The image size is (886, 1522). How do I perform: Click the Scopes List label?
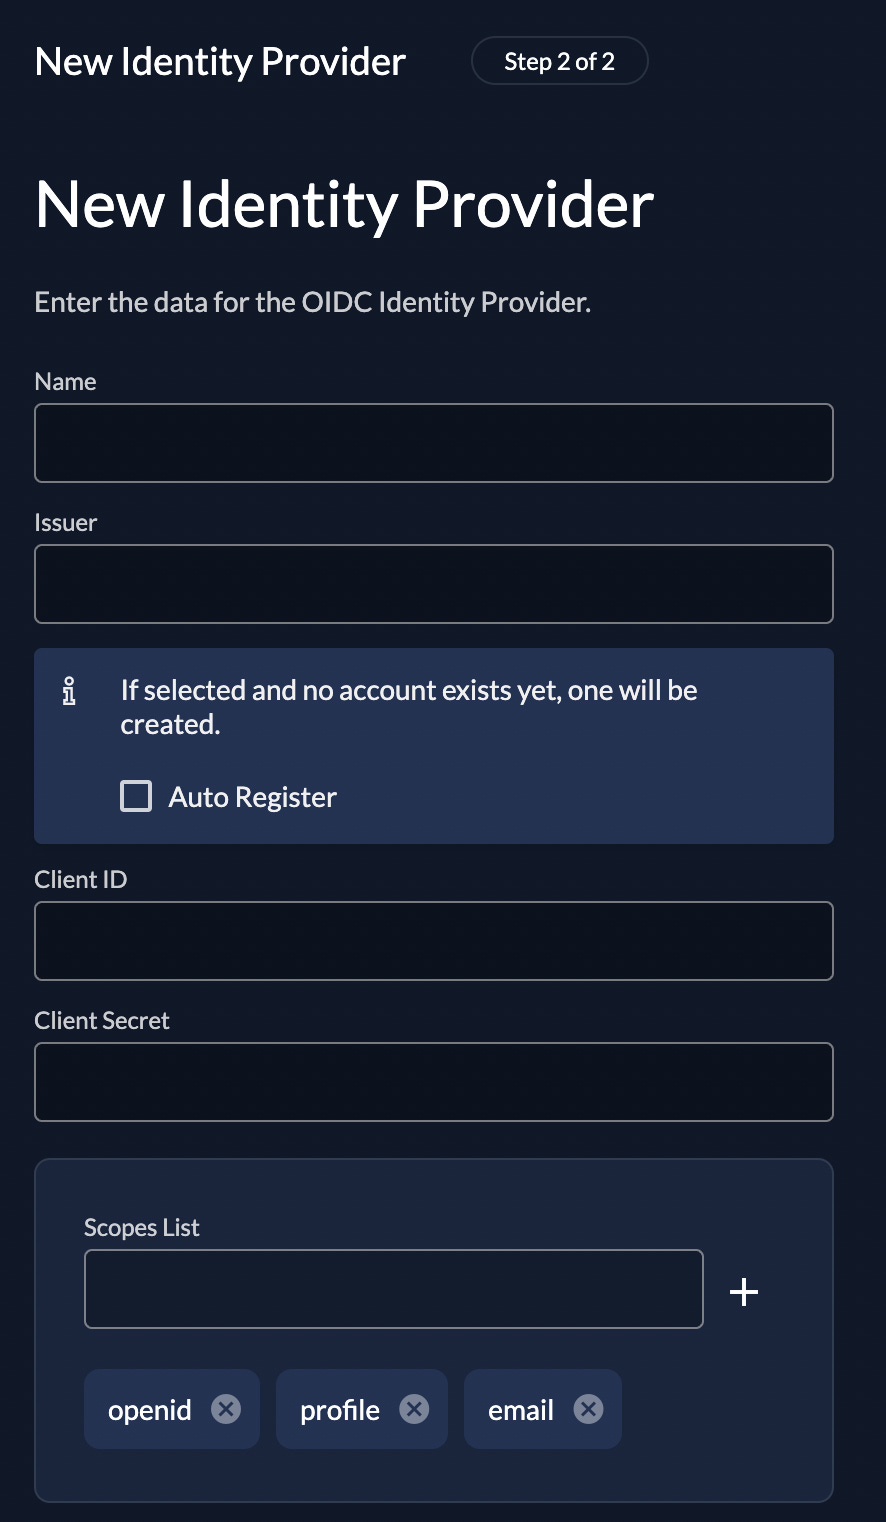pos(141,1227)
